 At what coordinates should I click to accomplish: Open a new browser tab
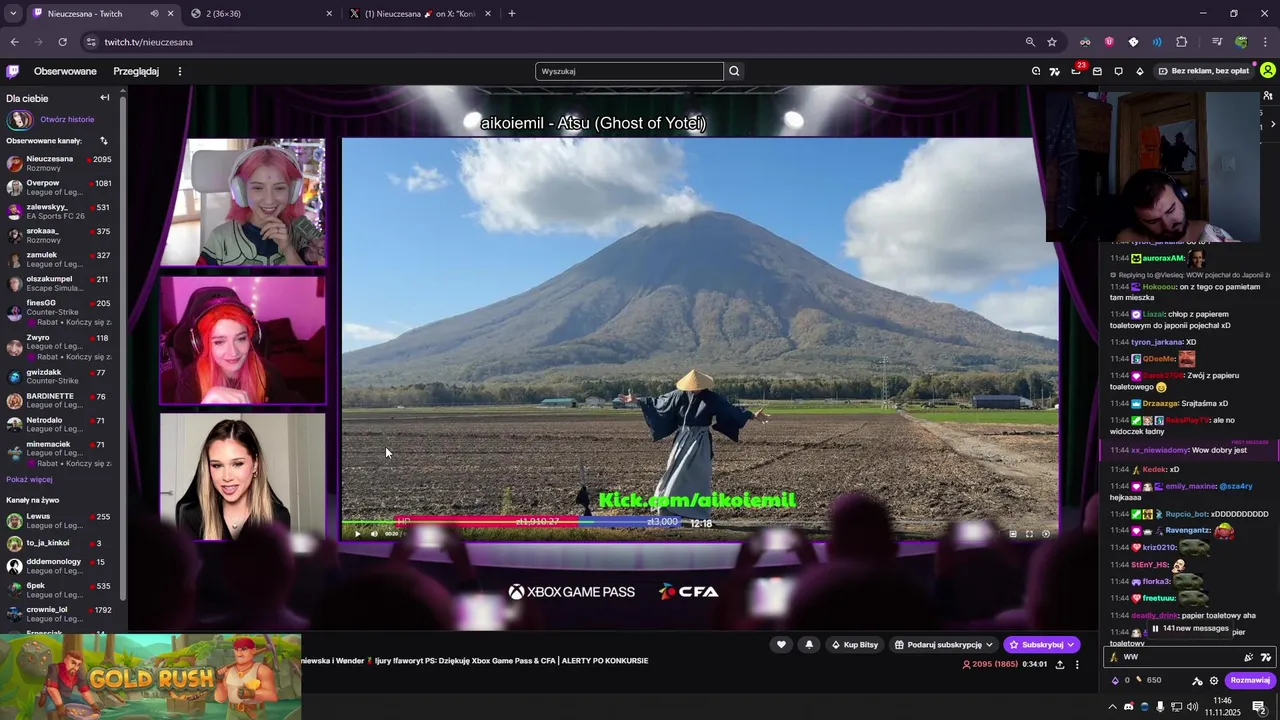pos(512,14)
